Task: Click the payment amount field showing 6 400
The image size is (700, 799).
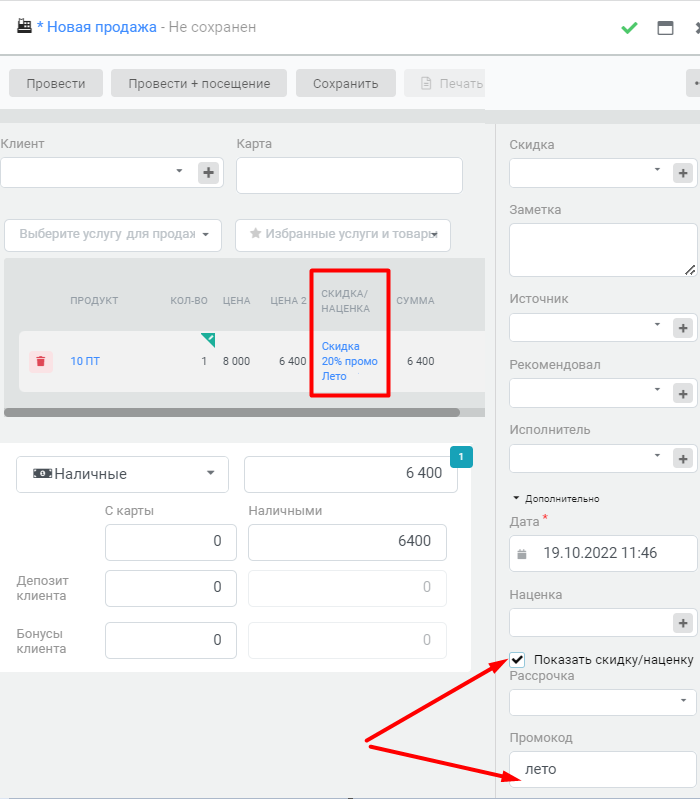Action: 351,474
